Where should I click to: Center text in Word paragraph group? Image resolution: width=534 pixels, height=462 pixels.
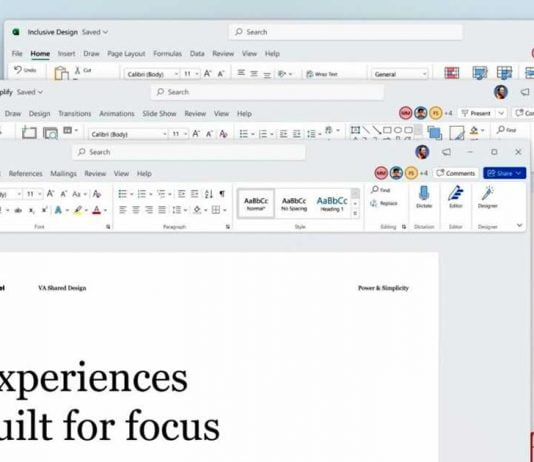[136, 210]
